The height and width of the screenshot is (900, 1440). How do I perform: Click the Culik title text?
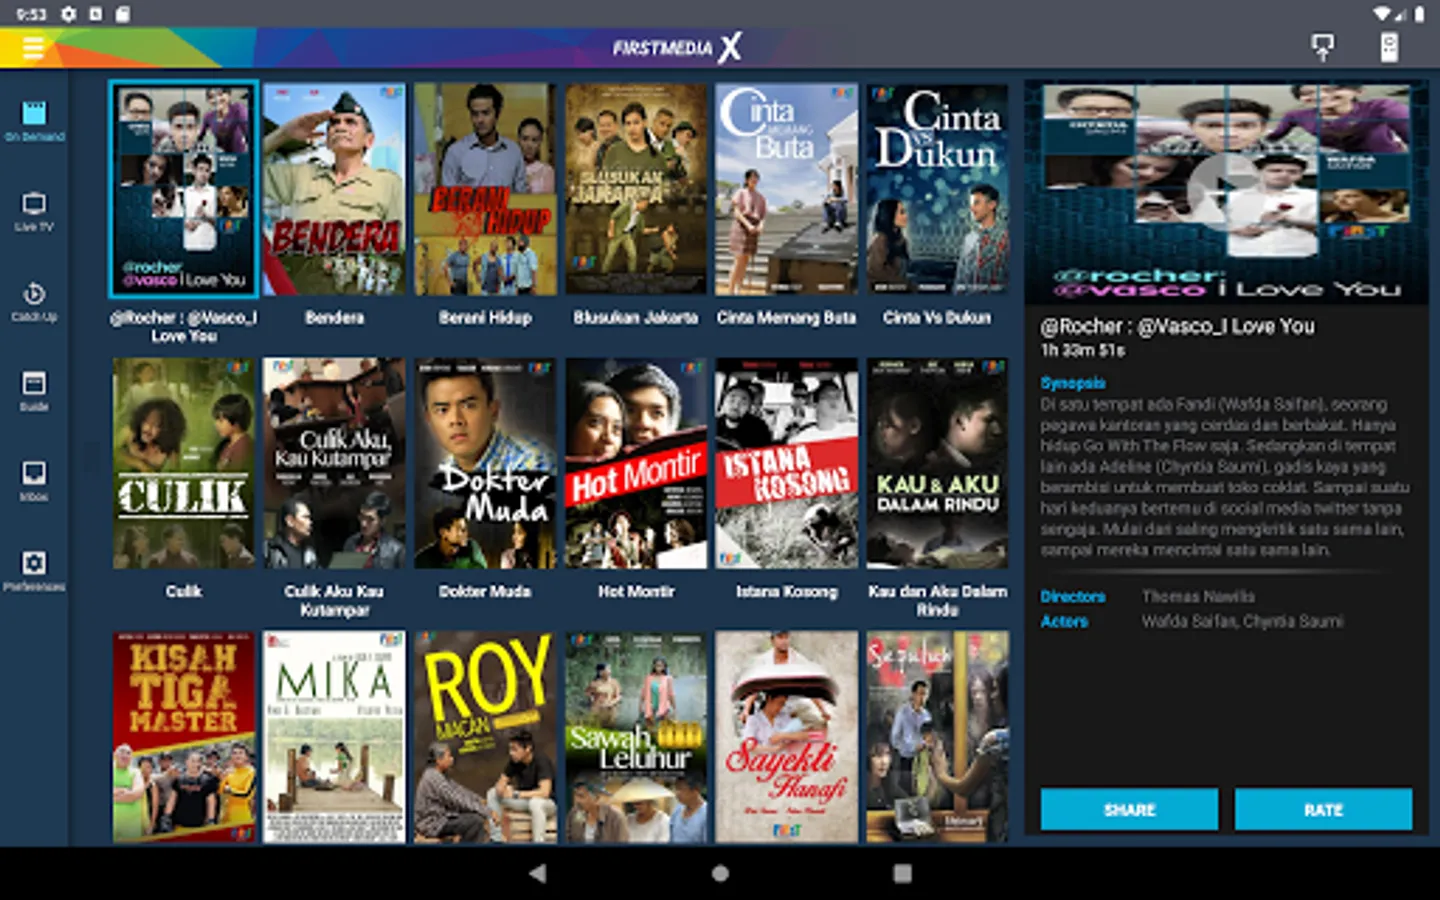[183, 591]
